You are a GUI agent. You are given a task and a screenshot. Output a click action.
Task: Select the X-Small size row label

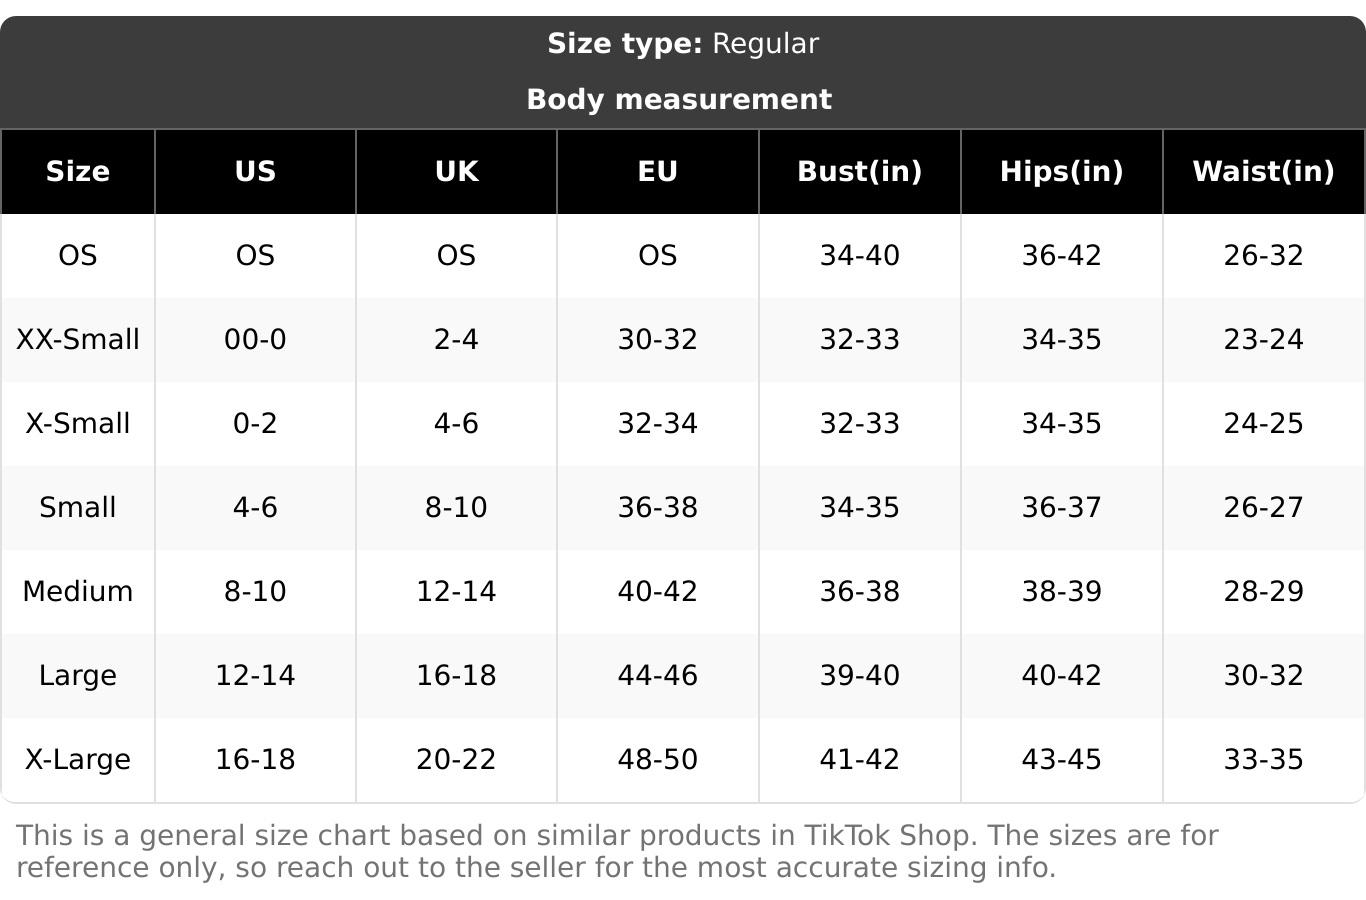point(78,423)
